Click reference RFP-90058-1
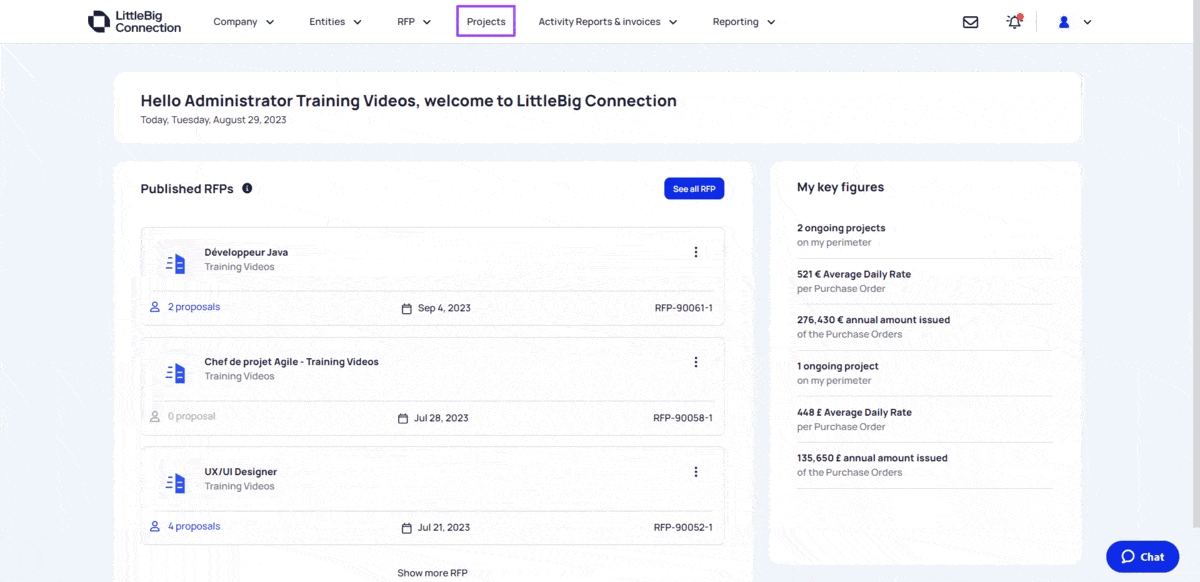The width and height of the screenshot is (1200, 582). pos(683,418)
